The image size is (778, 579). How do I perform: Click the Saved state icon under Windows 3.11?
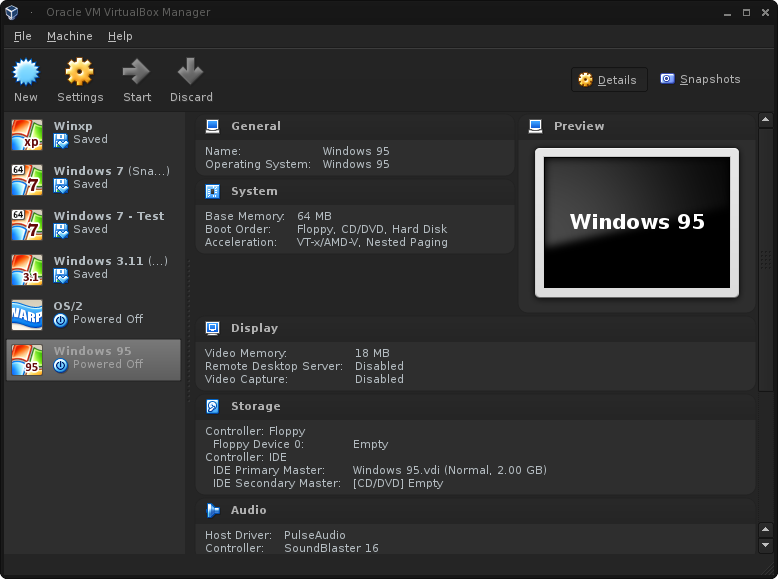tap(61, 276)
